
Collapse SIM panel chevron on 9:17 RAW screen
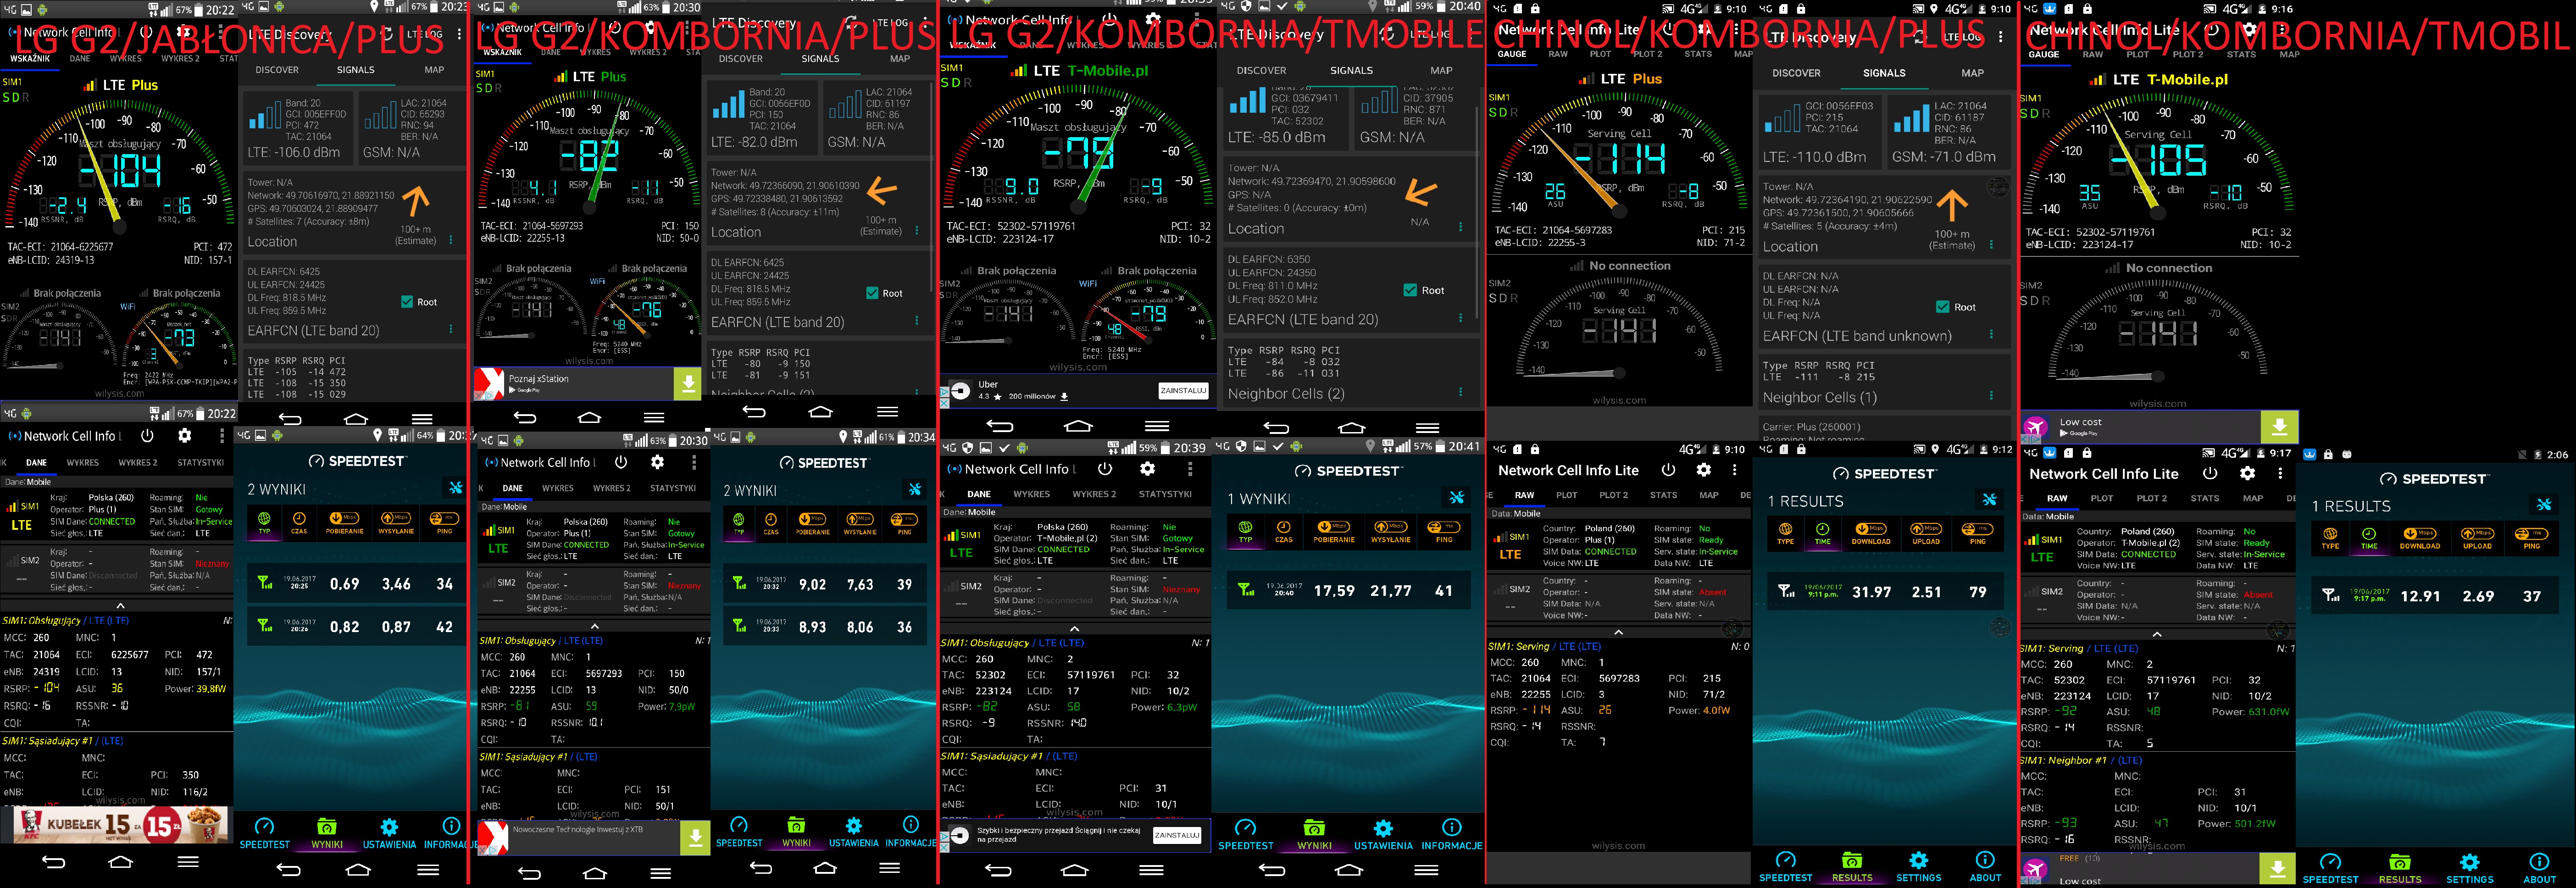click(x=2157, y=634)
